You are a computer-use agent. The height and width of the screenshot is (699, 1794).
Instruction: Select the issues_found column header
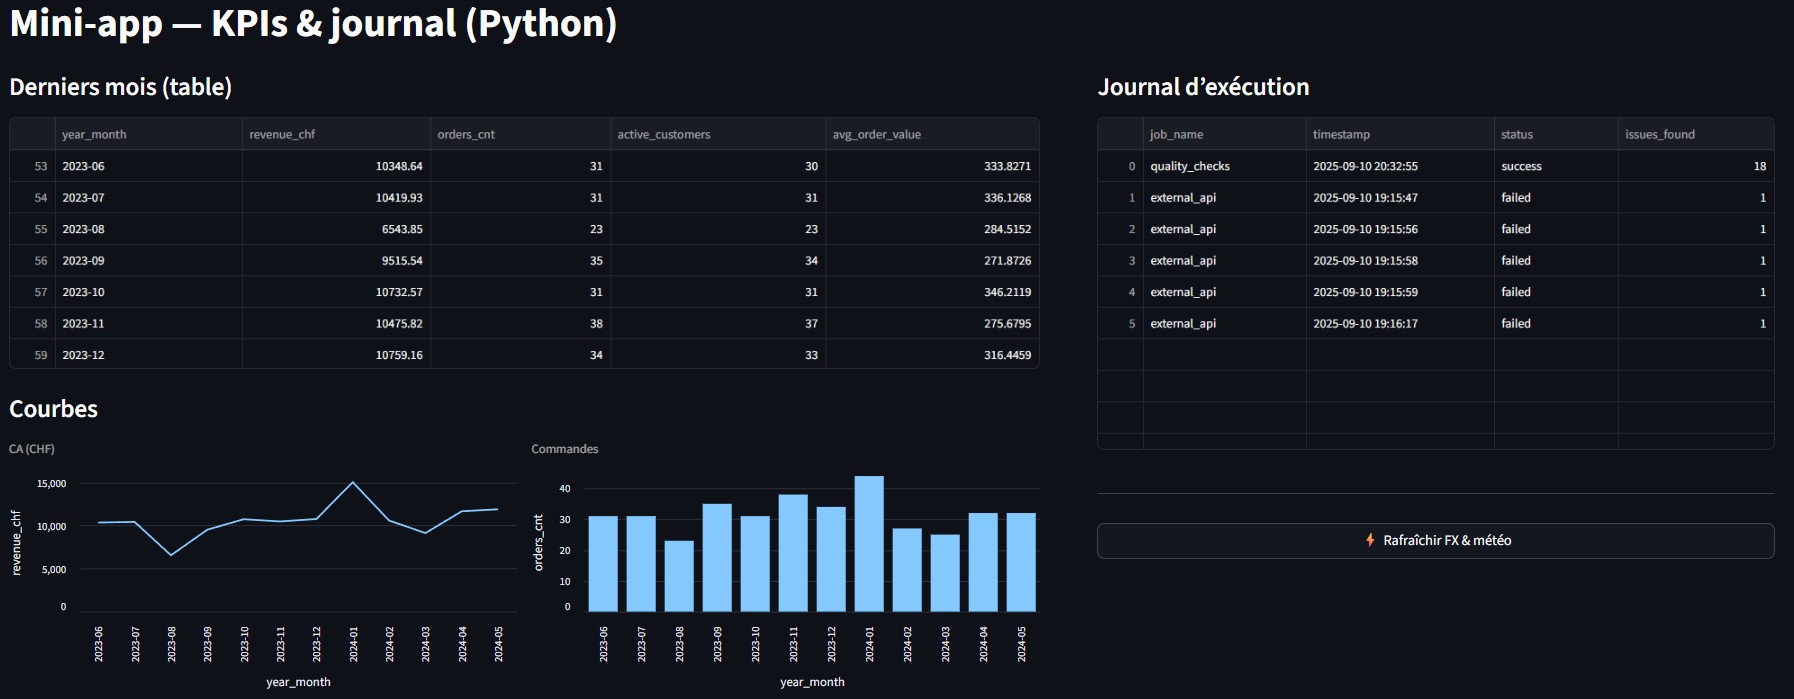click(1659, 135)
